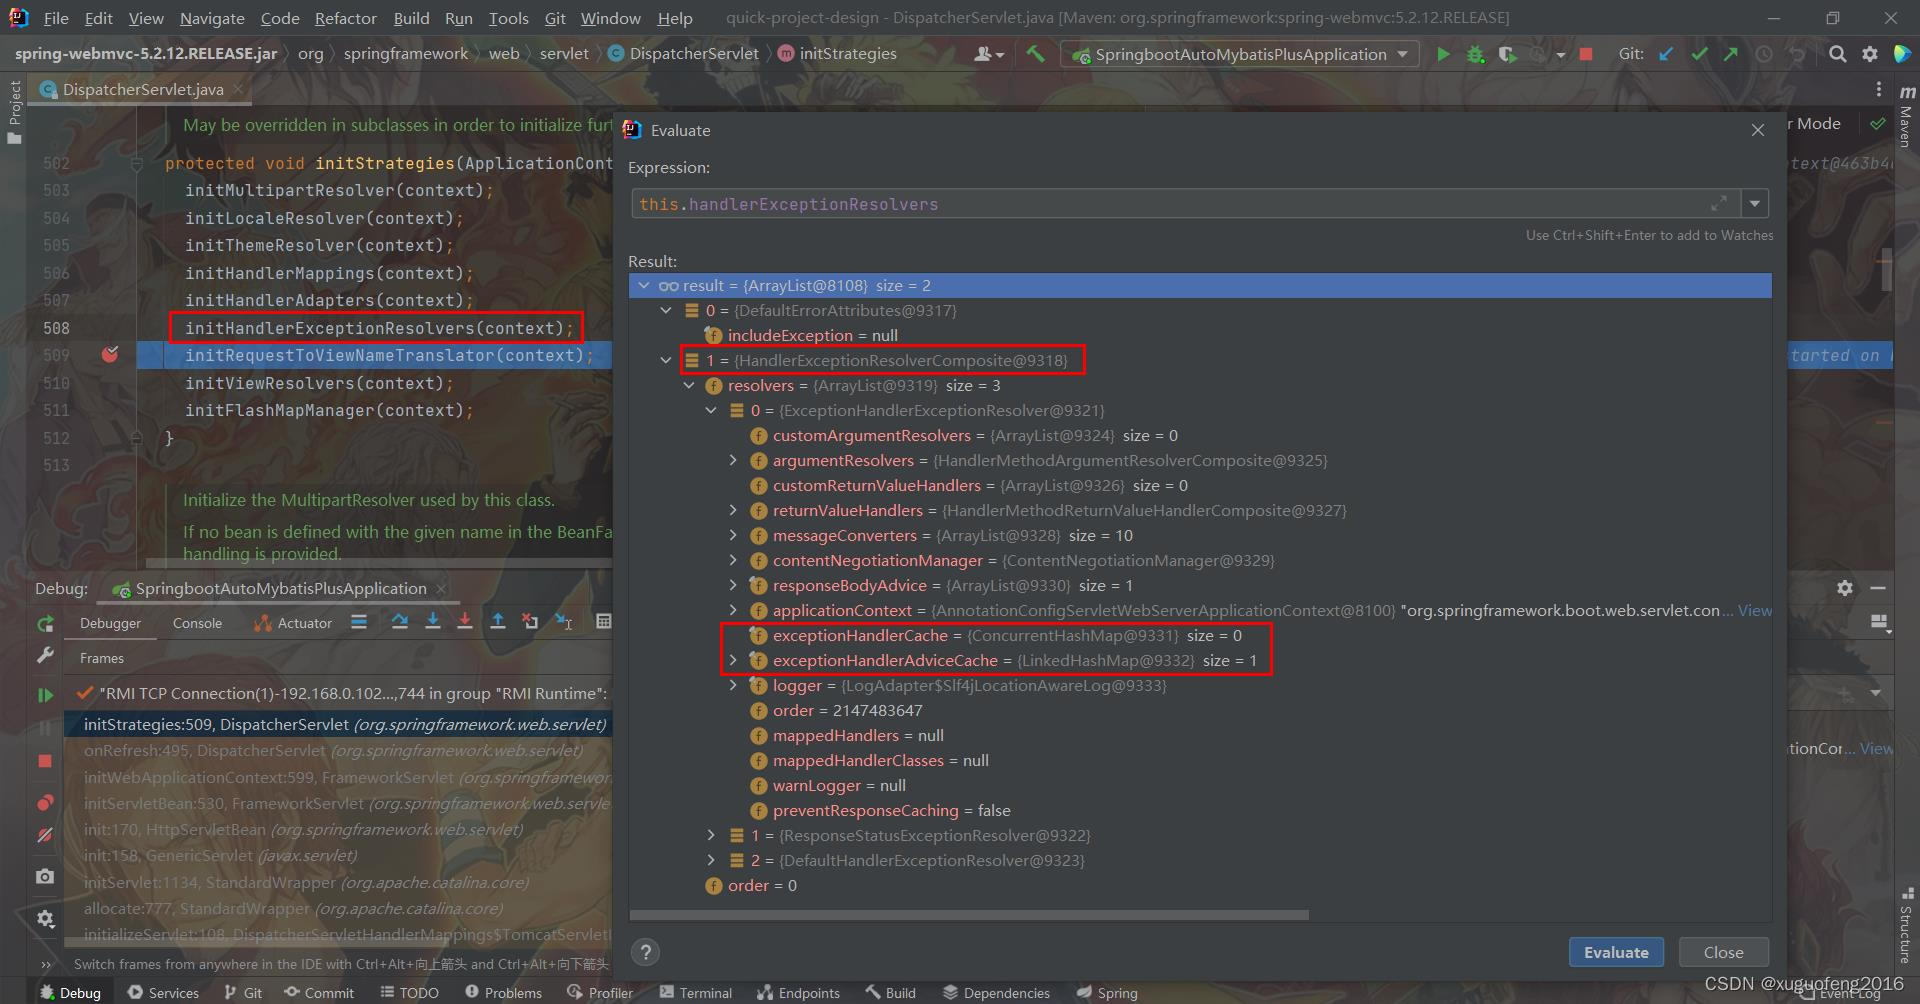
Task: Open the Terminal tool window
Action: click(696, 993)
